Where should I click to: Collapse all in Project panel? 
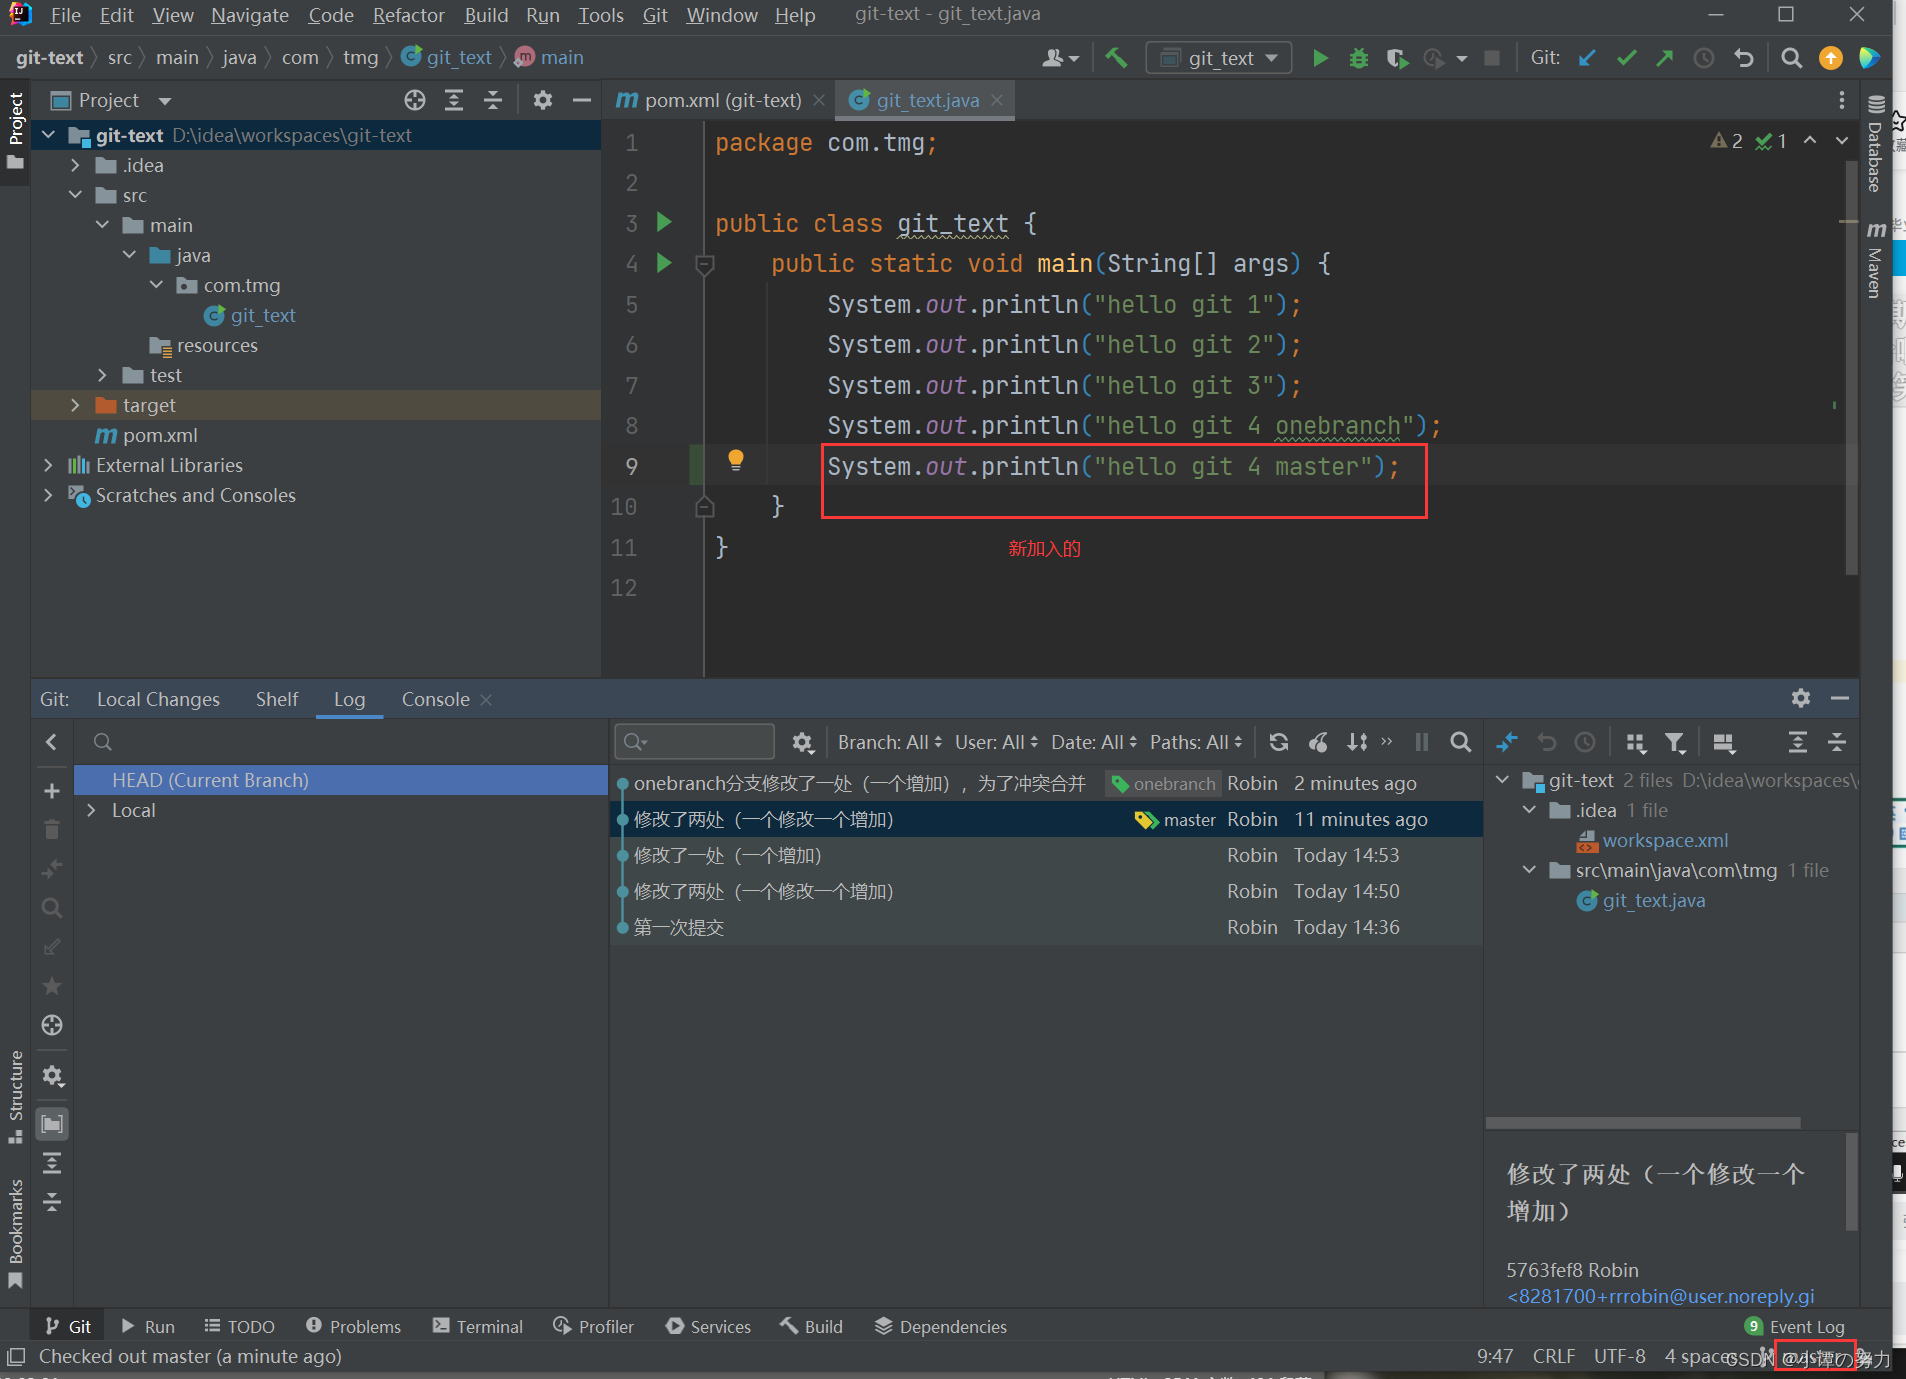[x=493, y=100]
